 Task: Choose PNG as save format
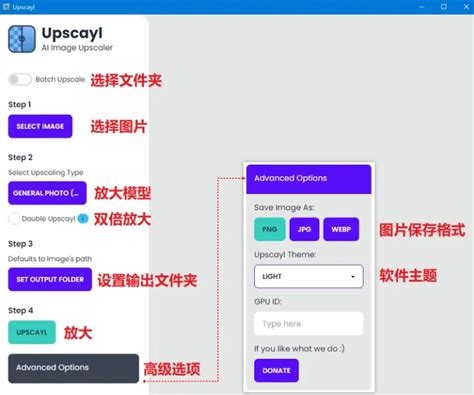pyautogui.click(x=270, y=229)
